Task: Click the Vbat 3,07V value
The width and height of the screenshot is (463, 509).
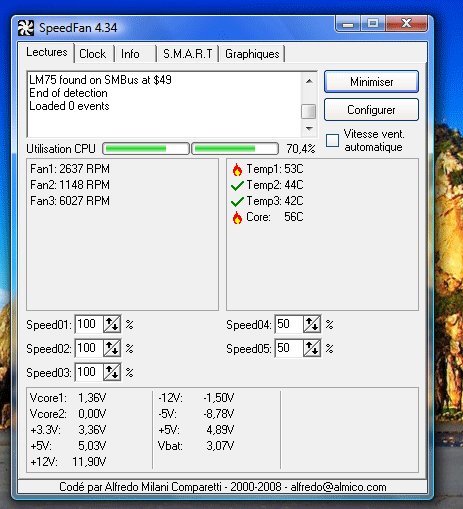Action: [220, 446]
